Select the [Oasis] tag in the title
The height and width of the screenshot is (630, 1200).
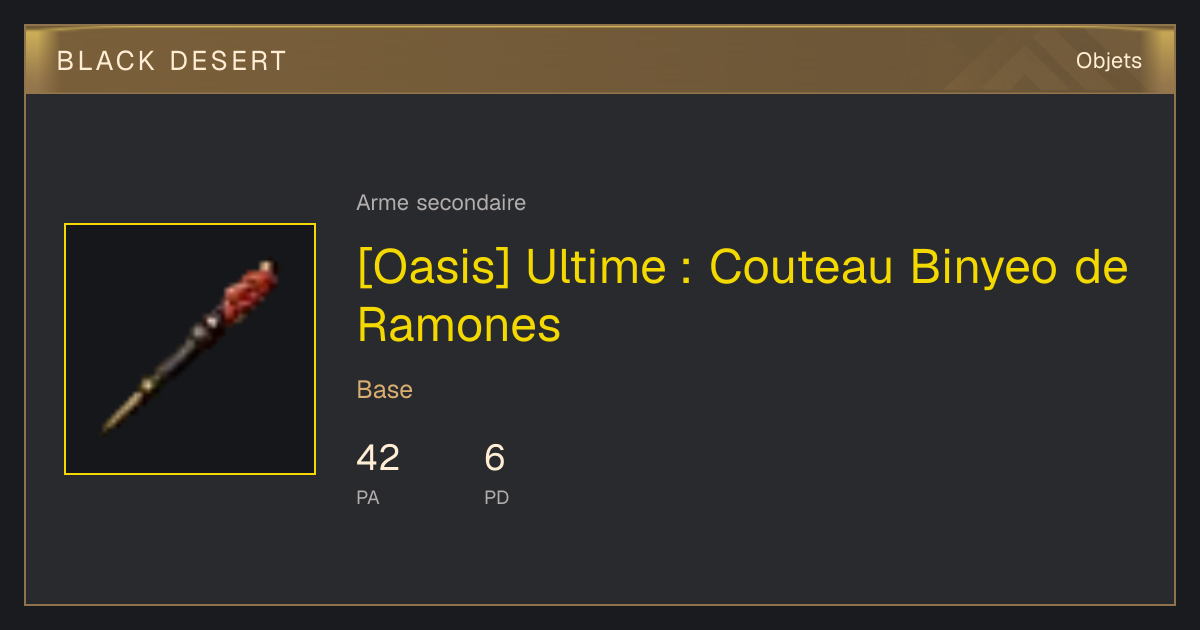pyautogui.click(x=435, y=268)
